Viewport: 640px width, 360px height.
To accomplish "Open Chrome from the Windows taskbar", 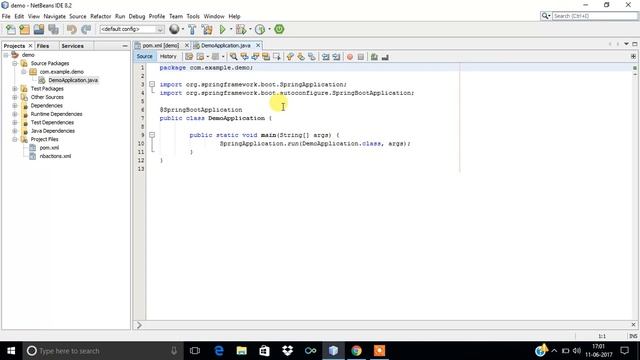I will coord(356,351).
